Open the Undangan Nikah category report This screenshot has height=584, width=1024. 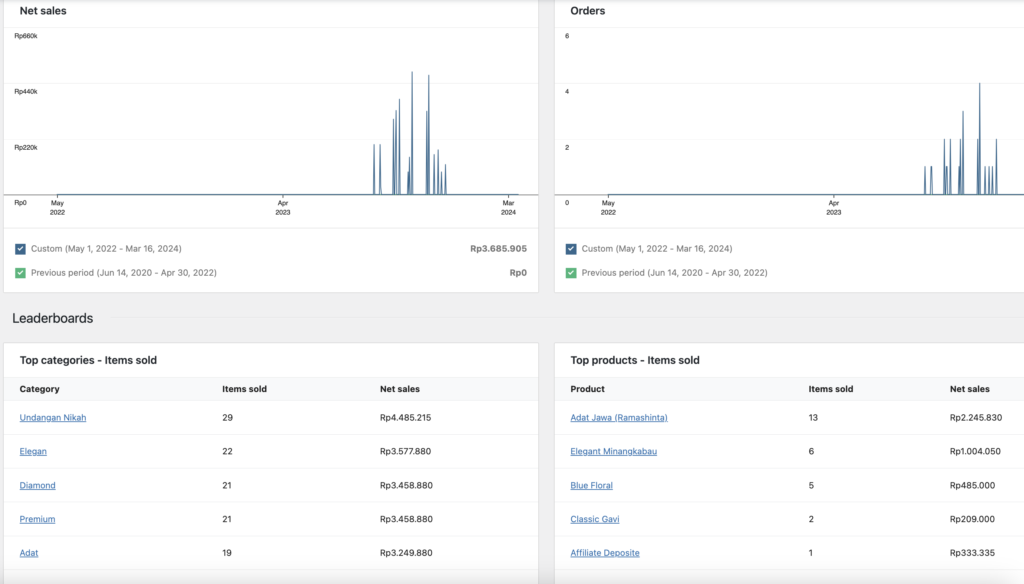tap(51, 418)
